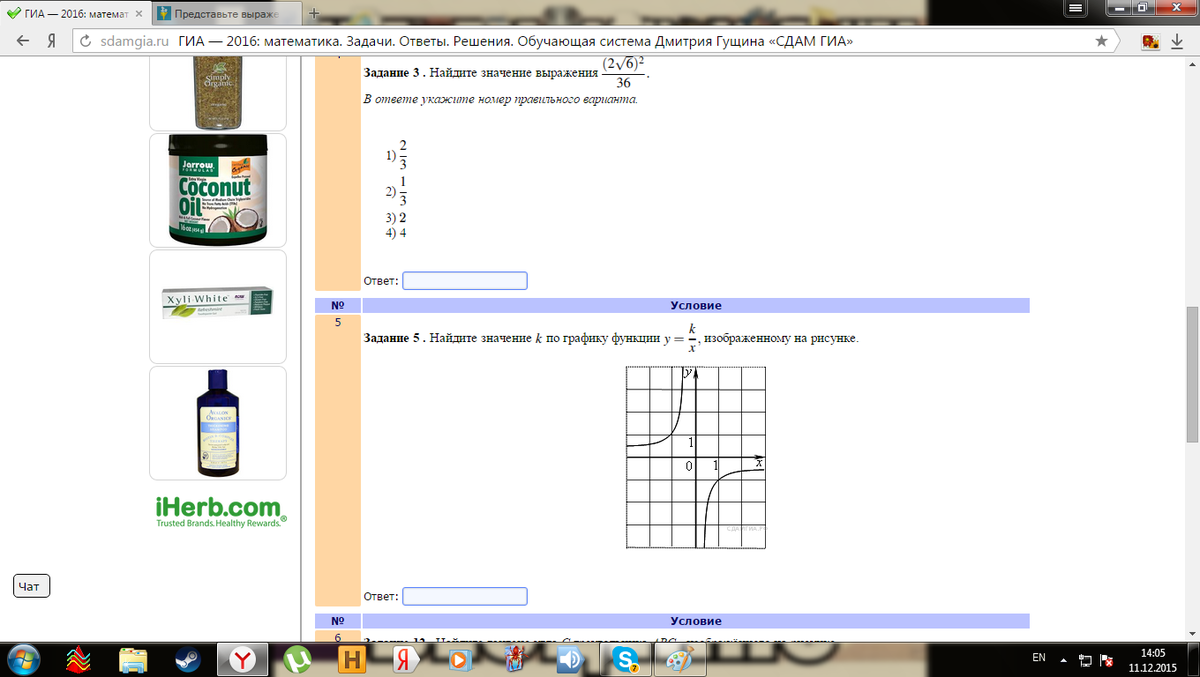Click answer option '4) 4'
The width and height of the screenshot is (1200, 677).
click(x=395, y=233)
